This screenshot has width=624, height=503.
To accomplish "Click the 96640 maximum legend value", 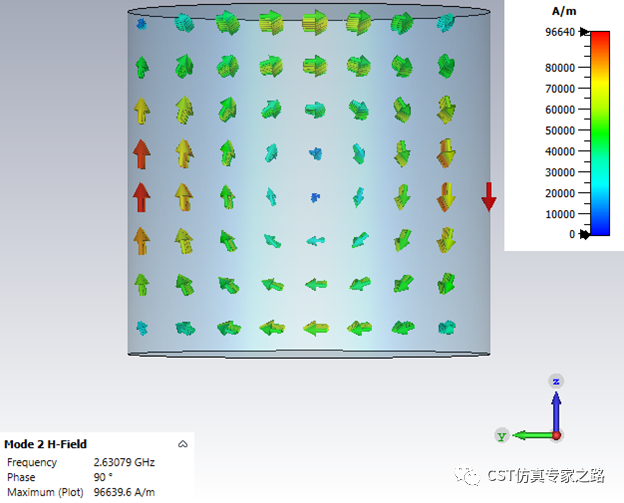I will [560, 32].
